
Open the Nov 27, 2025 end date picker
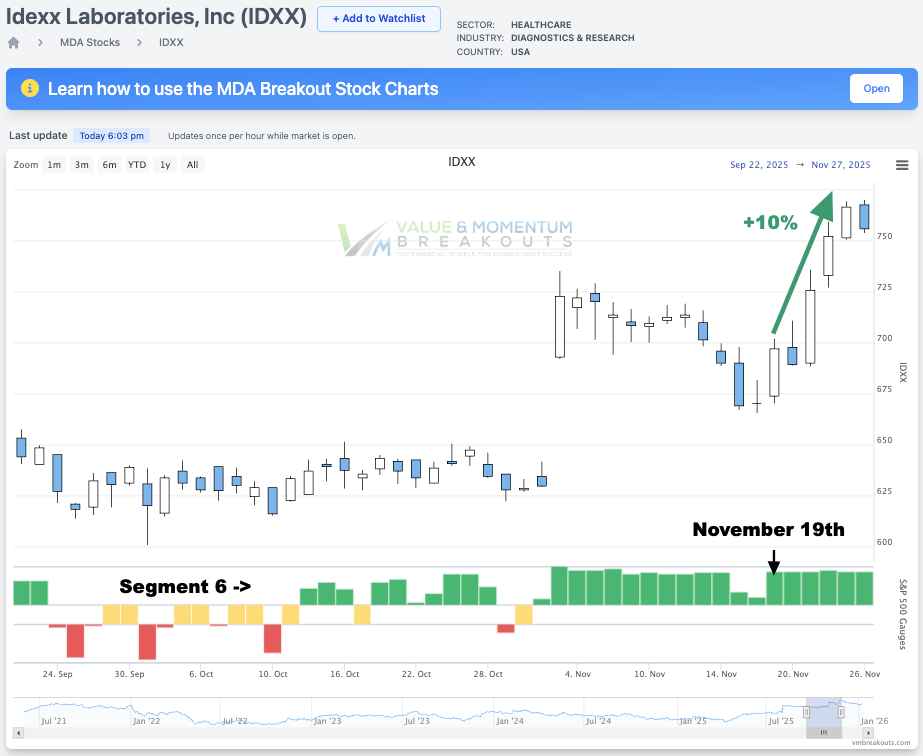click(841, 164)
